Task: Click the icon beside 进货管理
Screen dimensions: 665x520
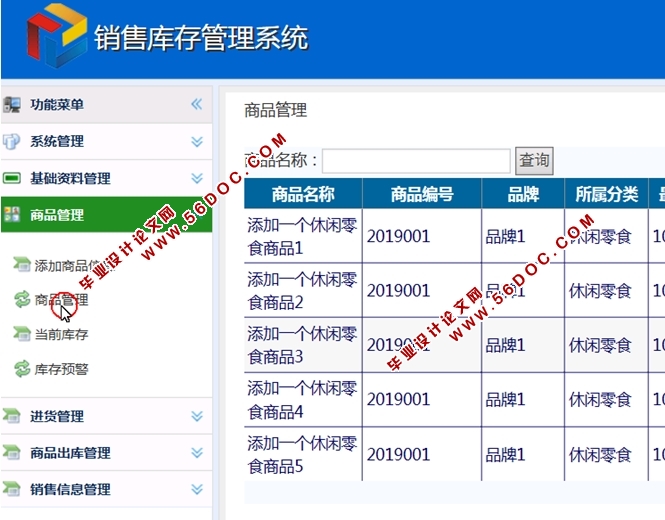Action: pyautogui.click(x=11, y=416)
